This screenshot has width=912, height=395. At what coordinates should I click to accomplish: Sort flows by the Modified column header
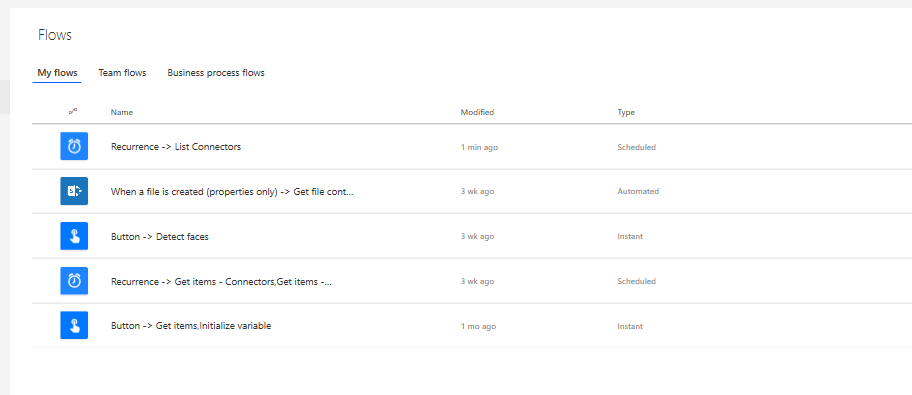pos(477,112)
